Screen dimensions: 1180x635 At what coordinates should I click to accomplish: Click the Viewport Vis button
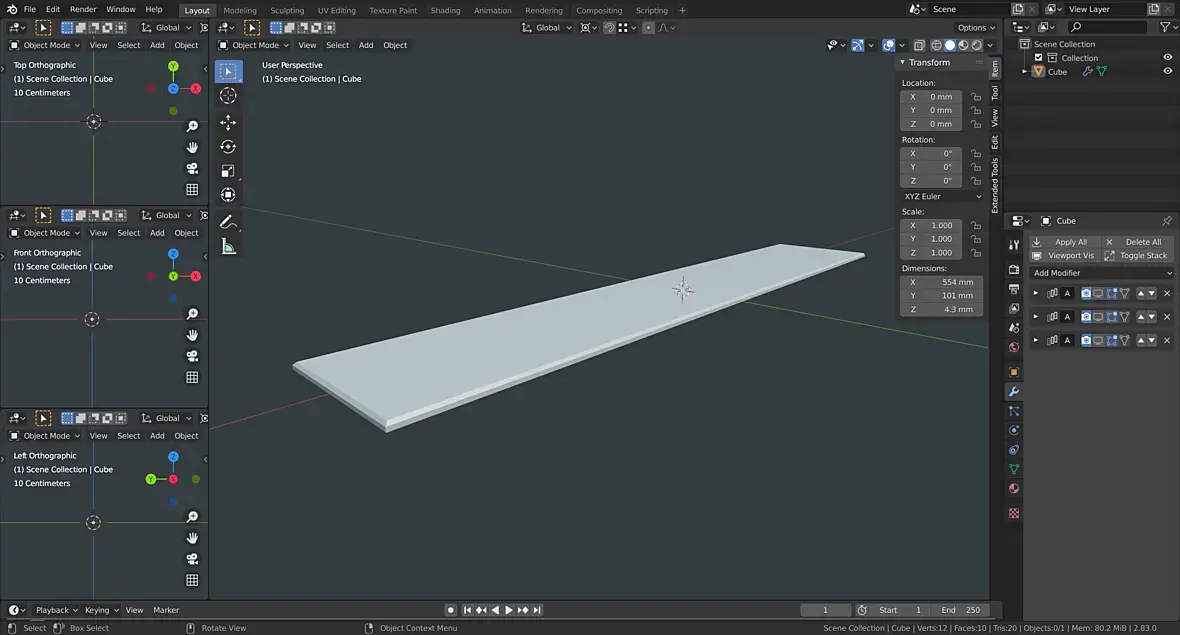click(x=1064, y=256)
